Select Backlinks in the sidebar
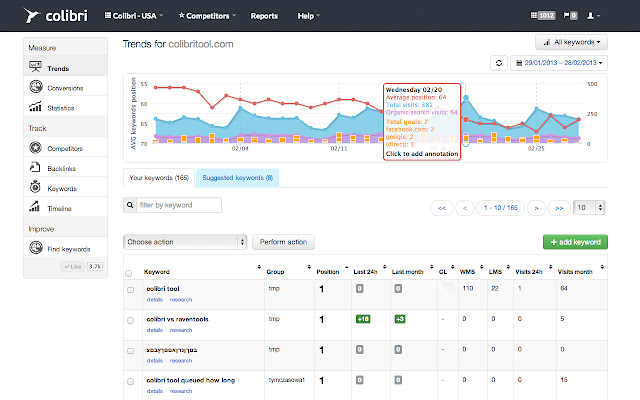Viewport: 640px width, 400px height. pos(65,167)
